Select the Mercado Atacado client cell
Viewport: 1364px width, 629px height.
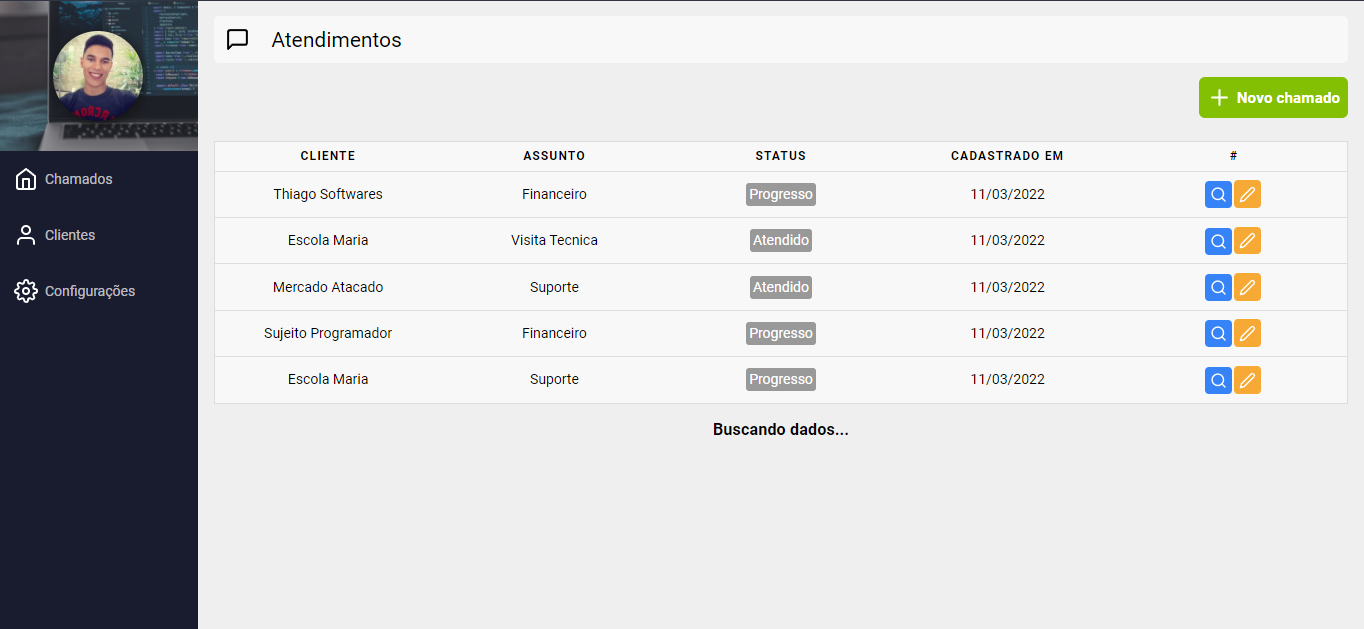pyautogui.click(x=328, y=287)
